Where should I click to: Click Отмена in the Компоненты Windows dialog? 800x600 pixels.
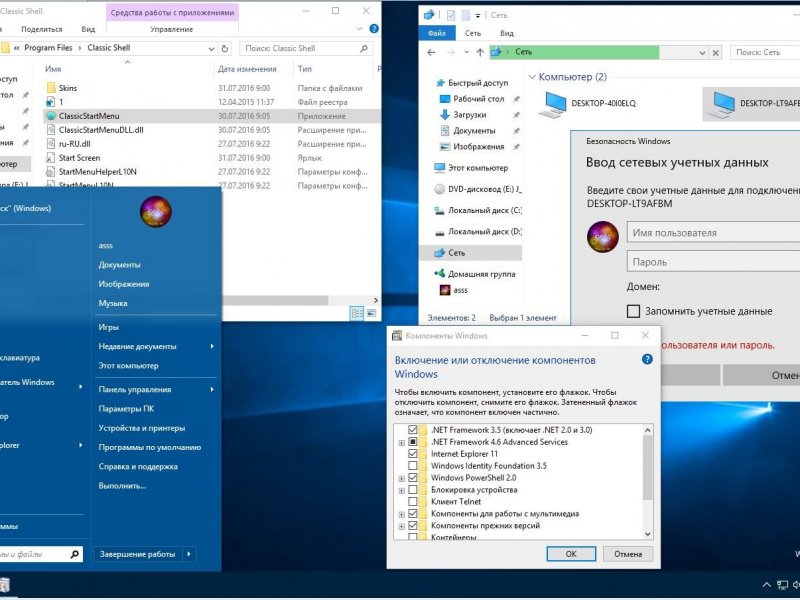628,554
